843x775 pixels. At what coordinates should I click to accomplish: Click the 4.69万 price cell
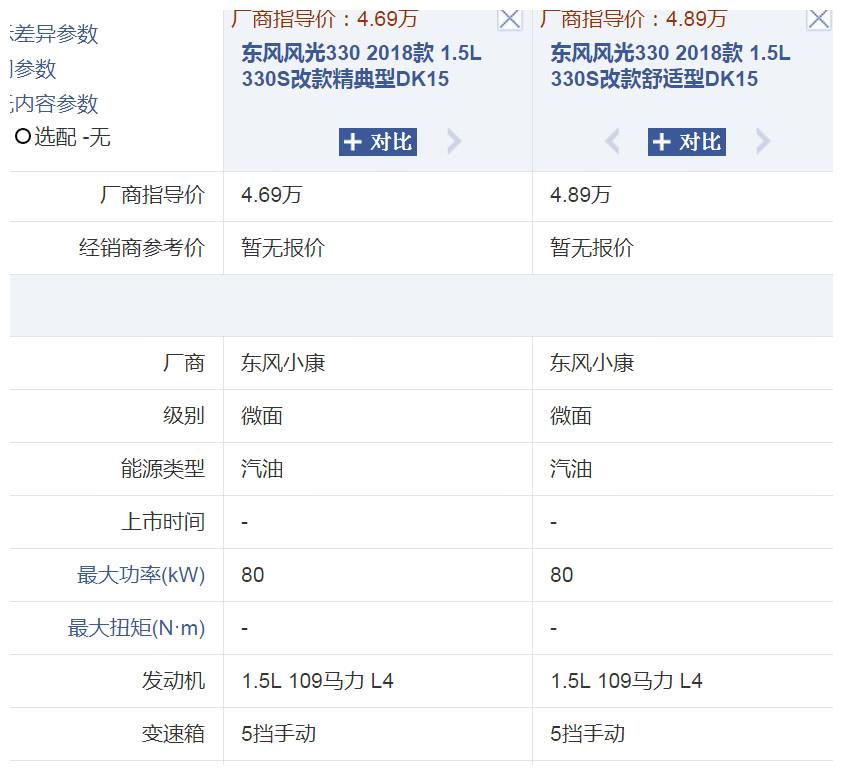point(272,195)
